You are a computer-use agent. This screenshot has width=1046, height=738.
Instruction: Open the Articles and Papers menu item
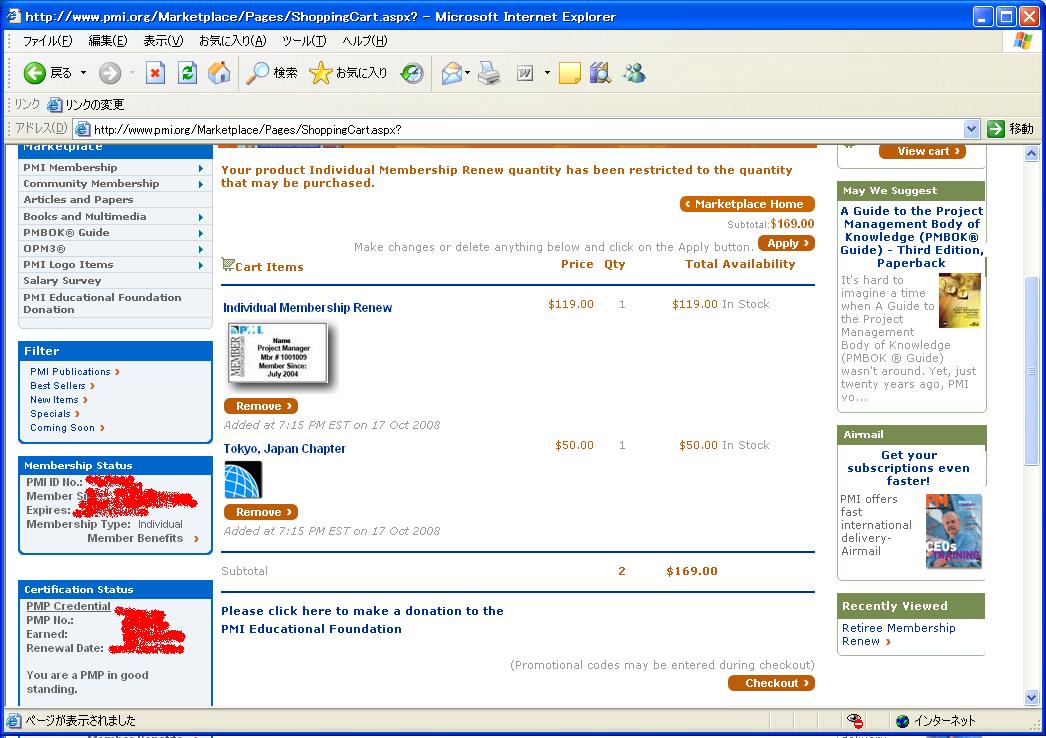[x=78, y=200]
